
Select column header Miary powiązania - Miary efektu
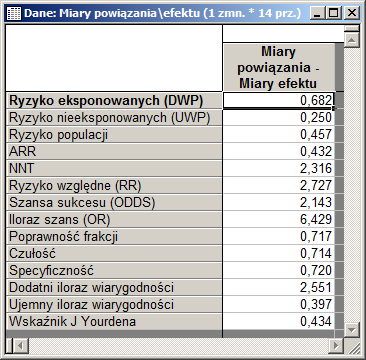pos(279,67)
